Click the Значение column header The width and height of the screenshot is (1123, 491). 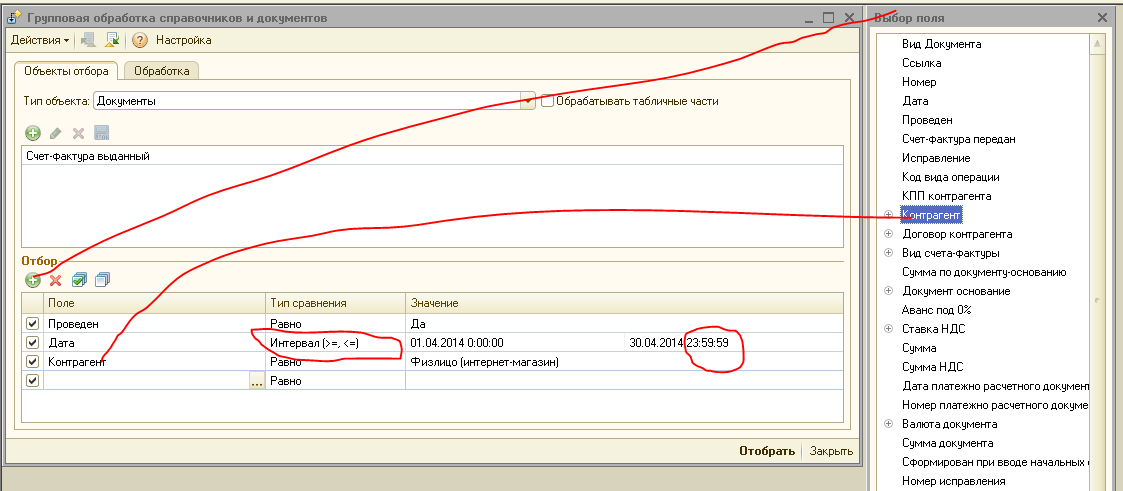(624, 303)
